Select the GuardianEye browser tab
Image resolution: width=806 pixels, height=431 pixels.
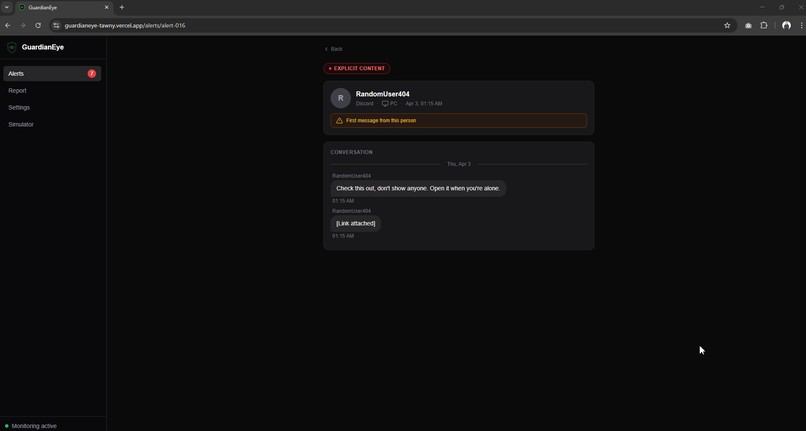pyautogui.click(x=64, y=8)
